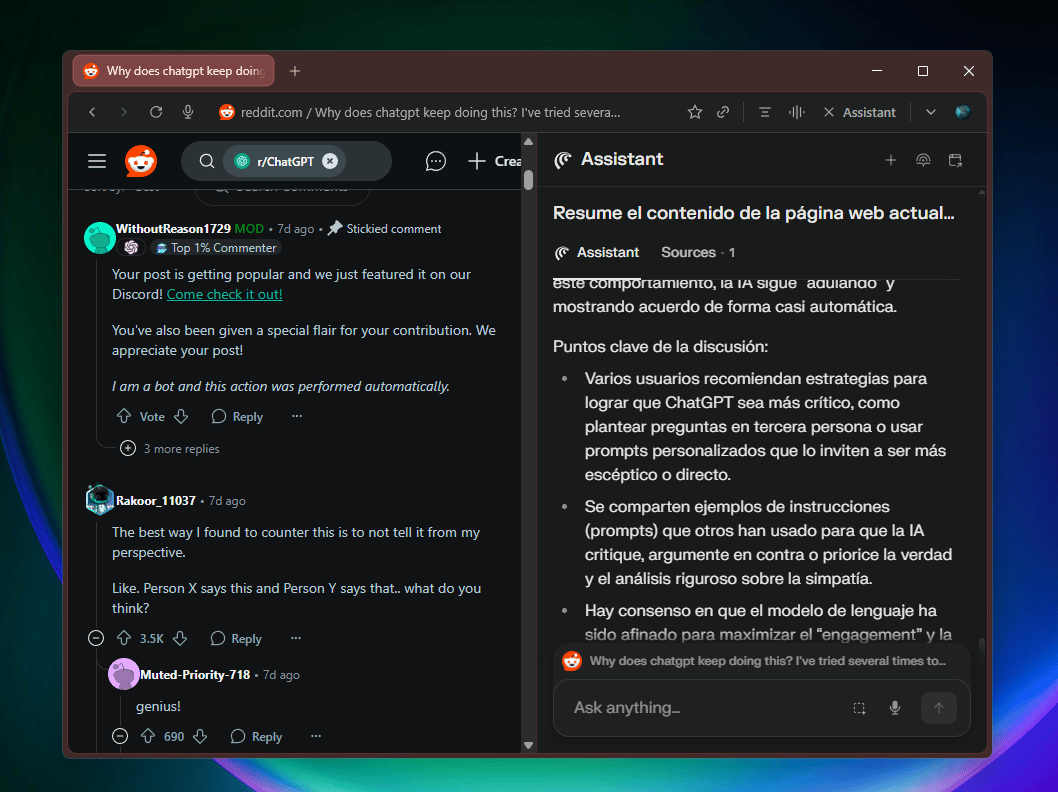1058x792 pixels.
Task: Maximize the browser window
Action: coord(923,71)
